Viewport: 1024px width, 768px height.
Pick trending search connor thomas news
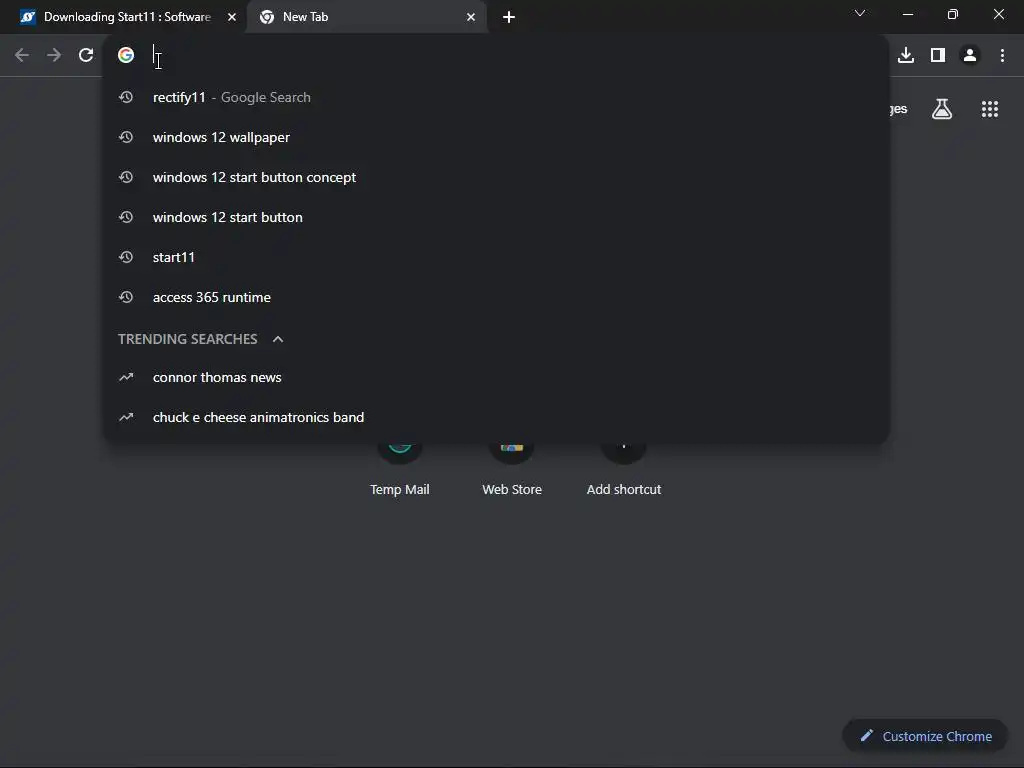(496, 377)
